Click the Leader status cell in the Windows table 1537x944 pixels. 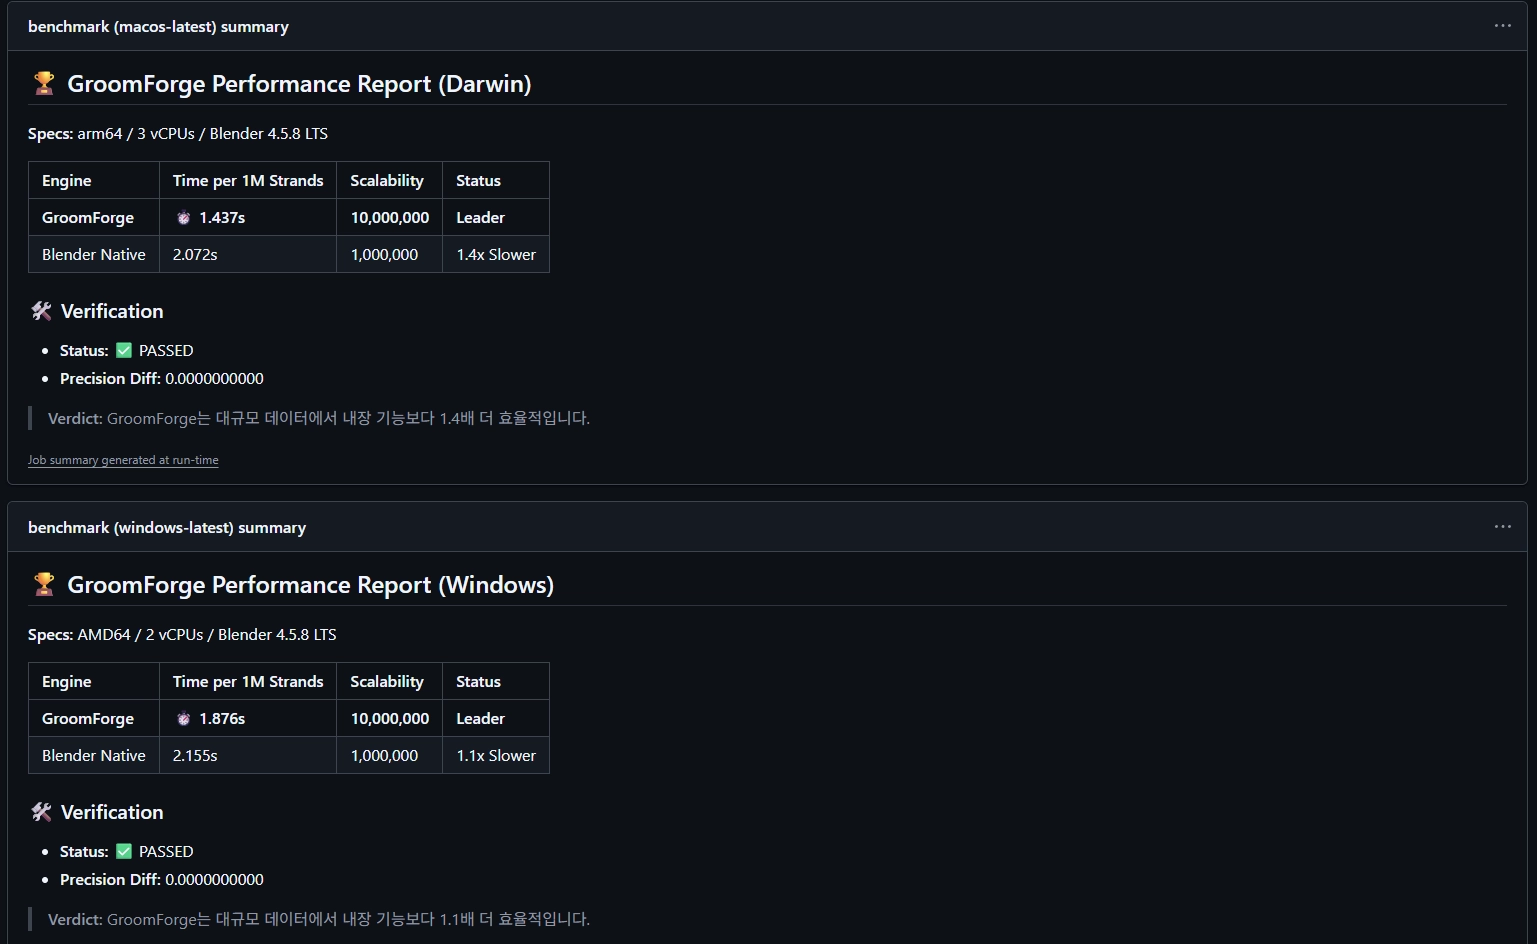(x=496, y=718)
